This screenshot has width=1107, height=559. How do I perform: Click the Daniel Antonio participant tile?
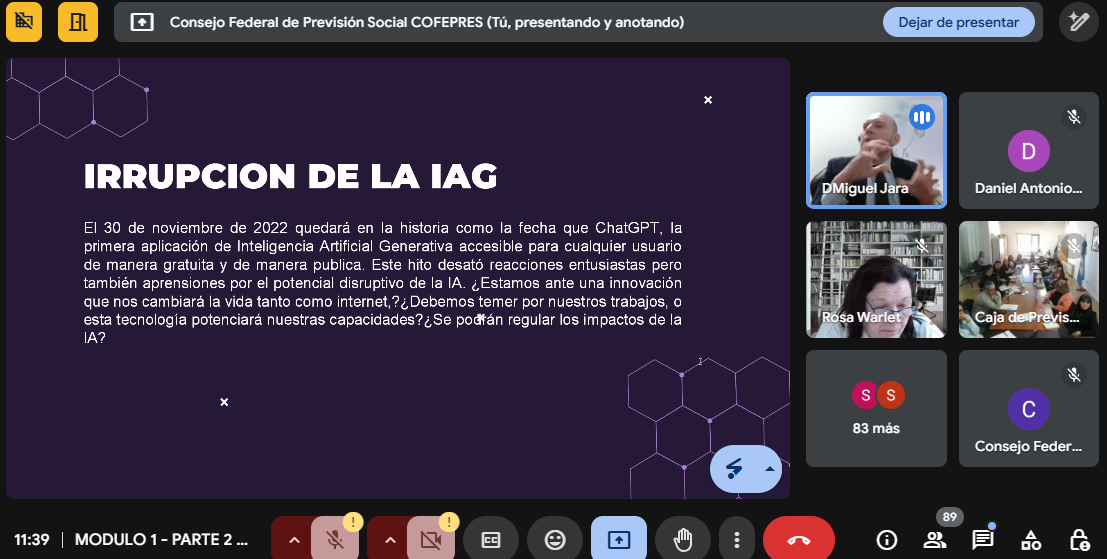[x=1029, y=151]
